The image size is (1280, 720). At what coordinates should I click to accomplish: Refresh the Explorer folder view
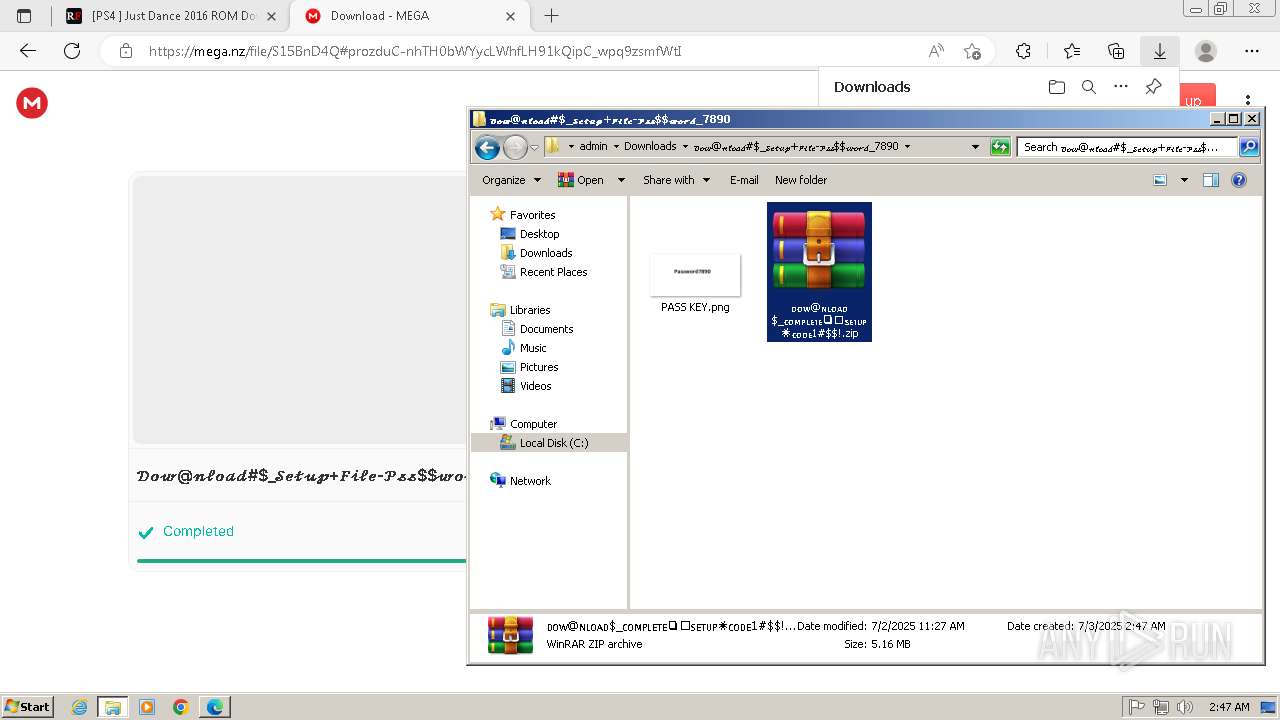click(x=1000, y=147)
